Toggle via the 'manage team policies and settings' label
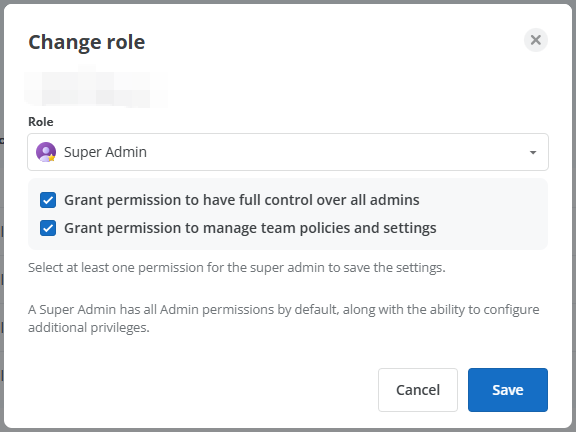The width and height of the screenshot is (576, 432). click(x=250, y=228)
